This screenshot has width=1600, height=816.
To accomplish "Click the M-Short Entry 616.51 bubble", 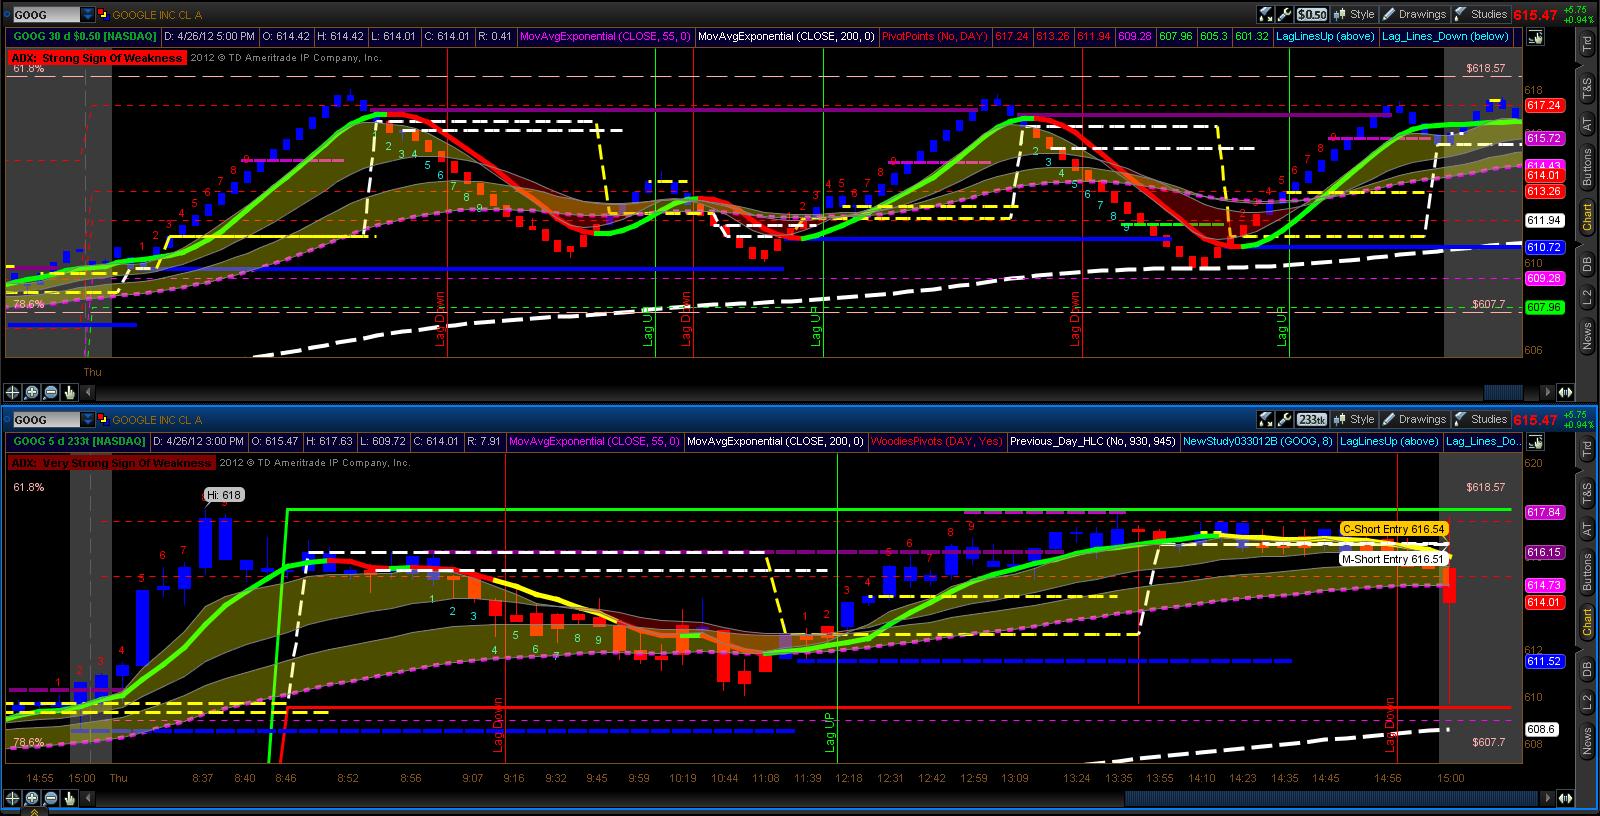I will tap(1393, 559).
